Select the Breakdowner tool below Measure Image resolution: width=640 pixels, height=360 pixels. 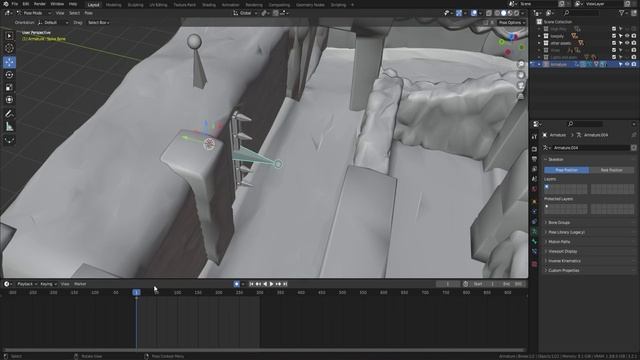coord(9,140)
